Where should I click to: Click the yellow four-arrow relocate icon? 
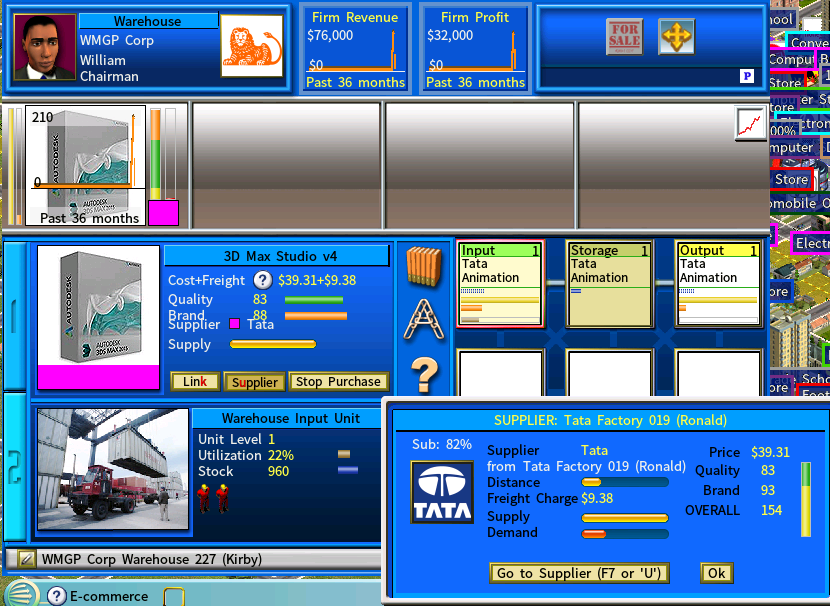pyautogui.click(x=676, y=37)
